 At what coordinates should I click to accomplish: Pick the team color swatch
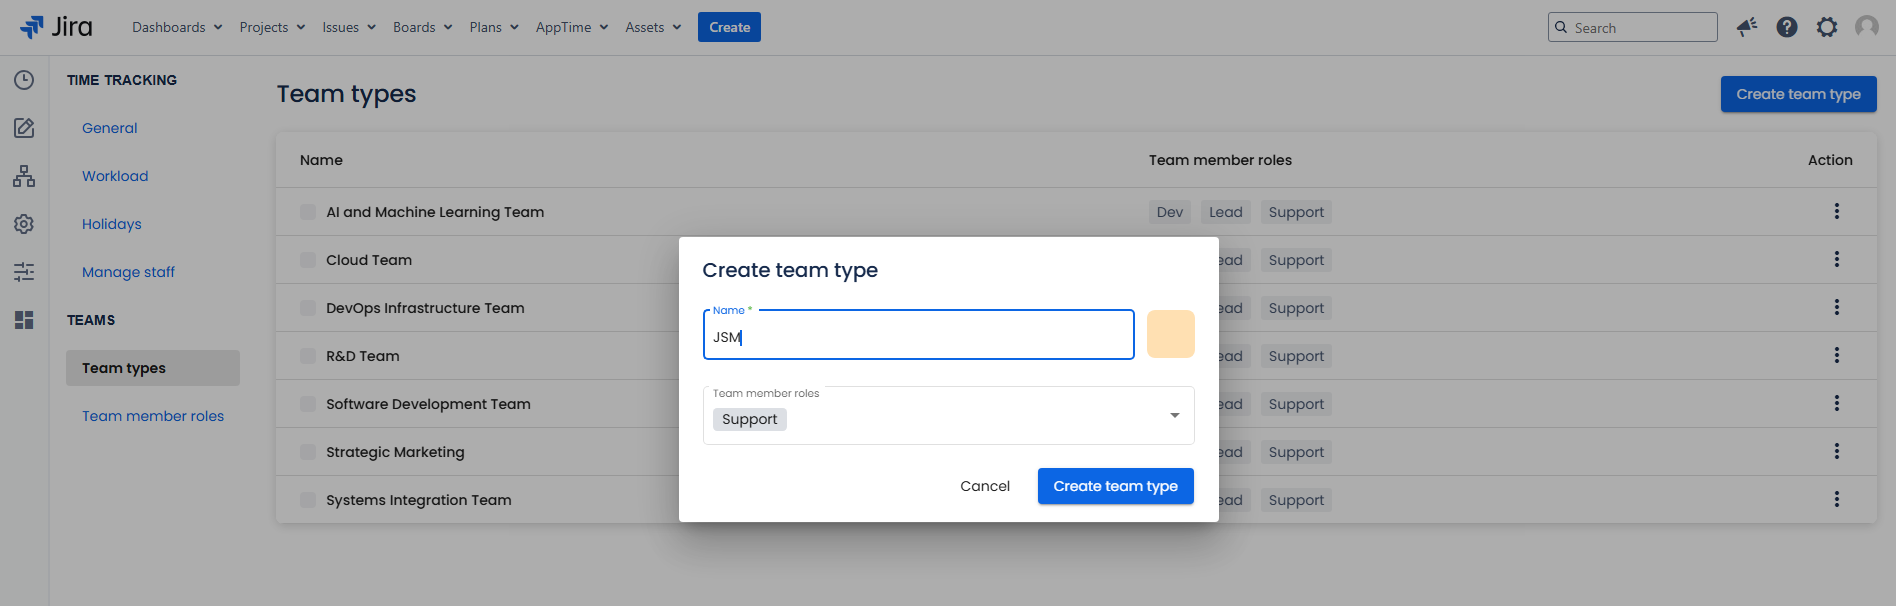[1170, 334]
